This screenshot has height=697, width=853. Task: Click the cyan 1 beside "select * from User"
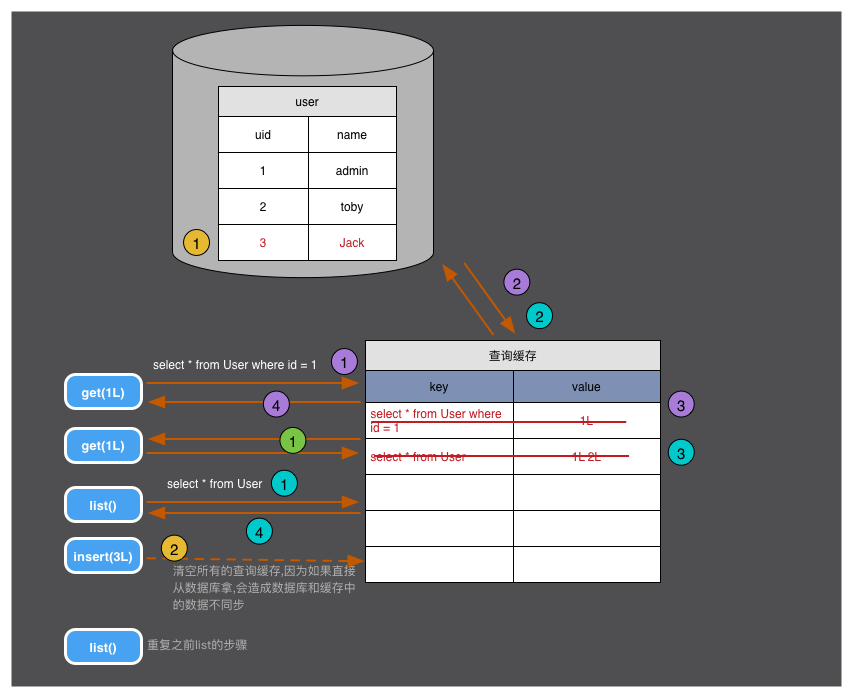click(285, 484)
